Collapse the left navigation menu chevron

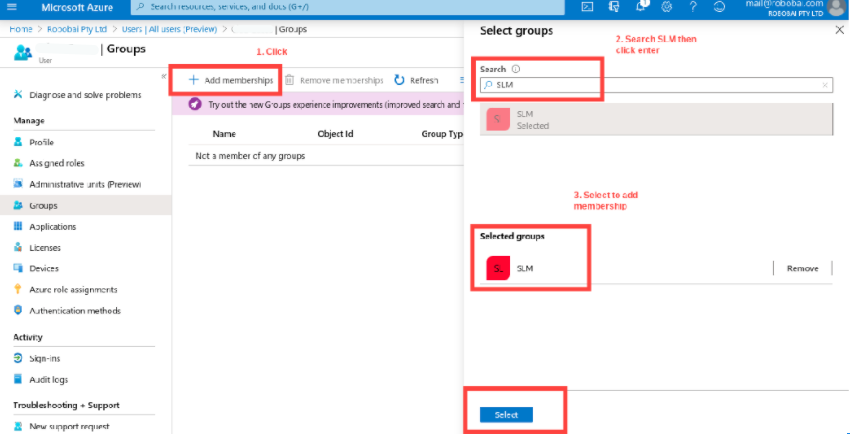point(164,76)
